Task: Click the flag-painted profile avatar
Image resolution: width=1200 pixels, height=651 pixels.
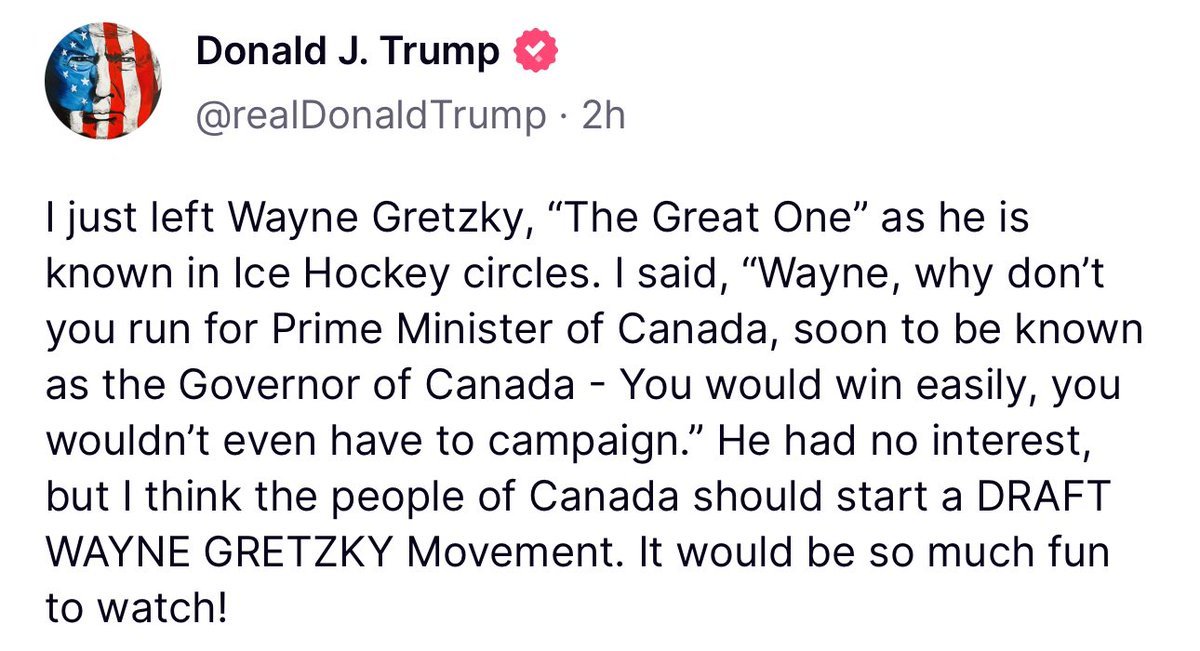Action: [x=104, y=80]
